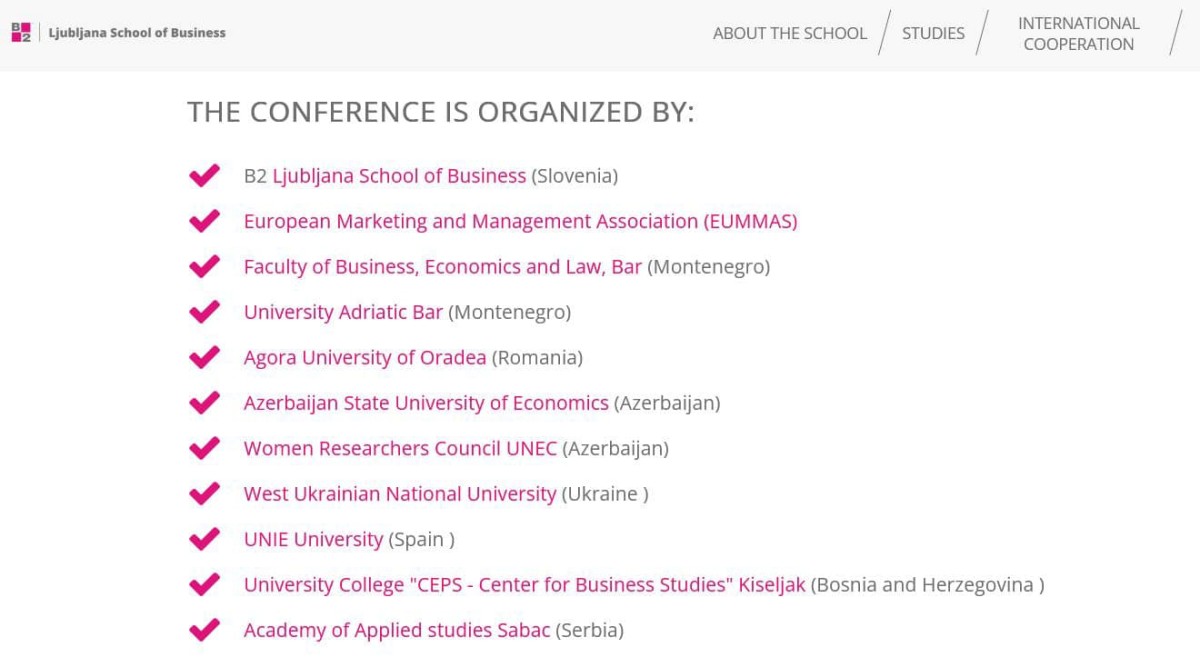Click checkmark icon beside EUMMAS association
The height and width of the screenshot is (657, 1200).
[204, 221]
